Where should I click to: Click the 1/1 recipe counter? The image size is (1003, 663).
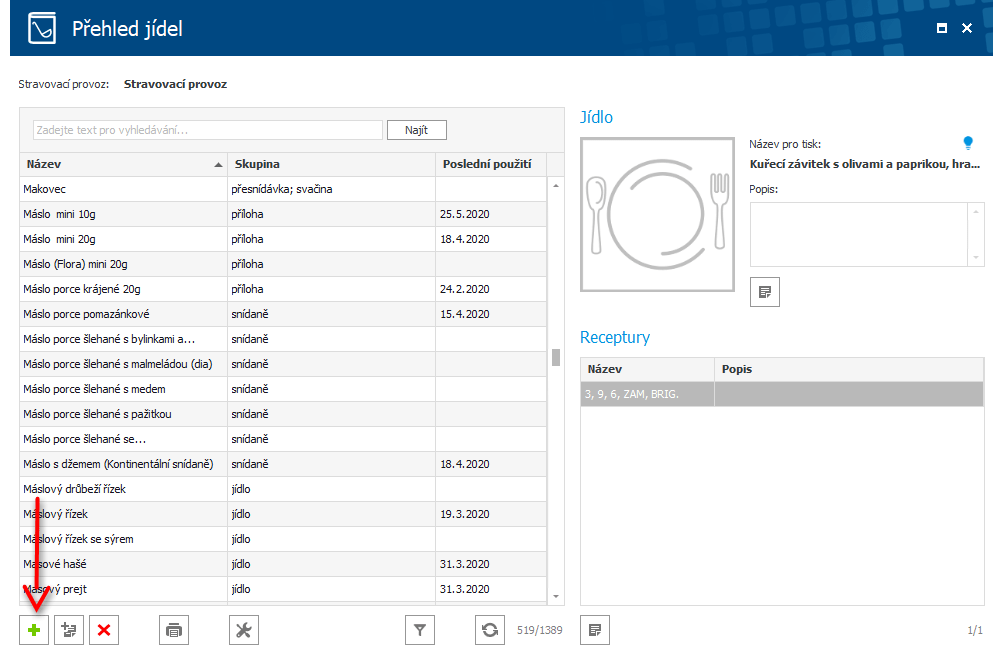click(x=975, y=630)
